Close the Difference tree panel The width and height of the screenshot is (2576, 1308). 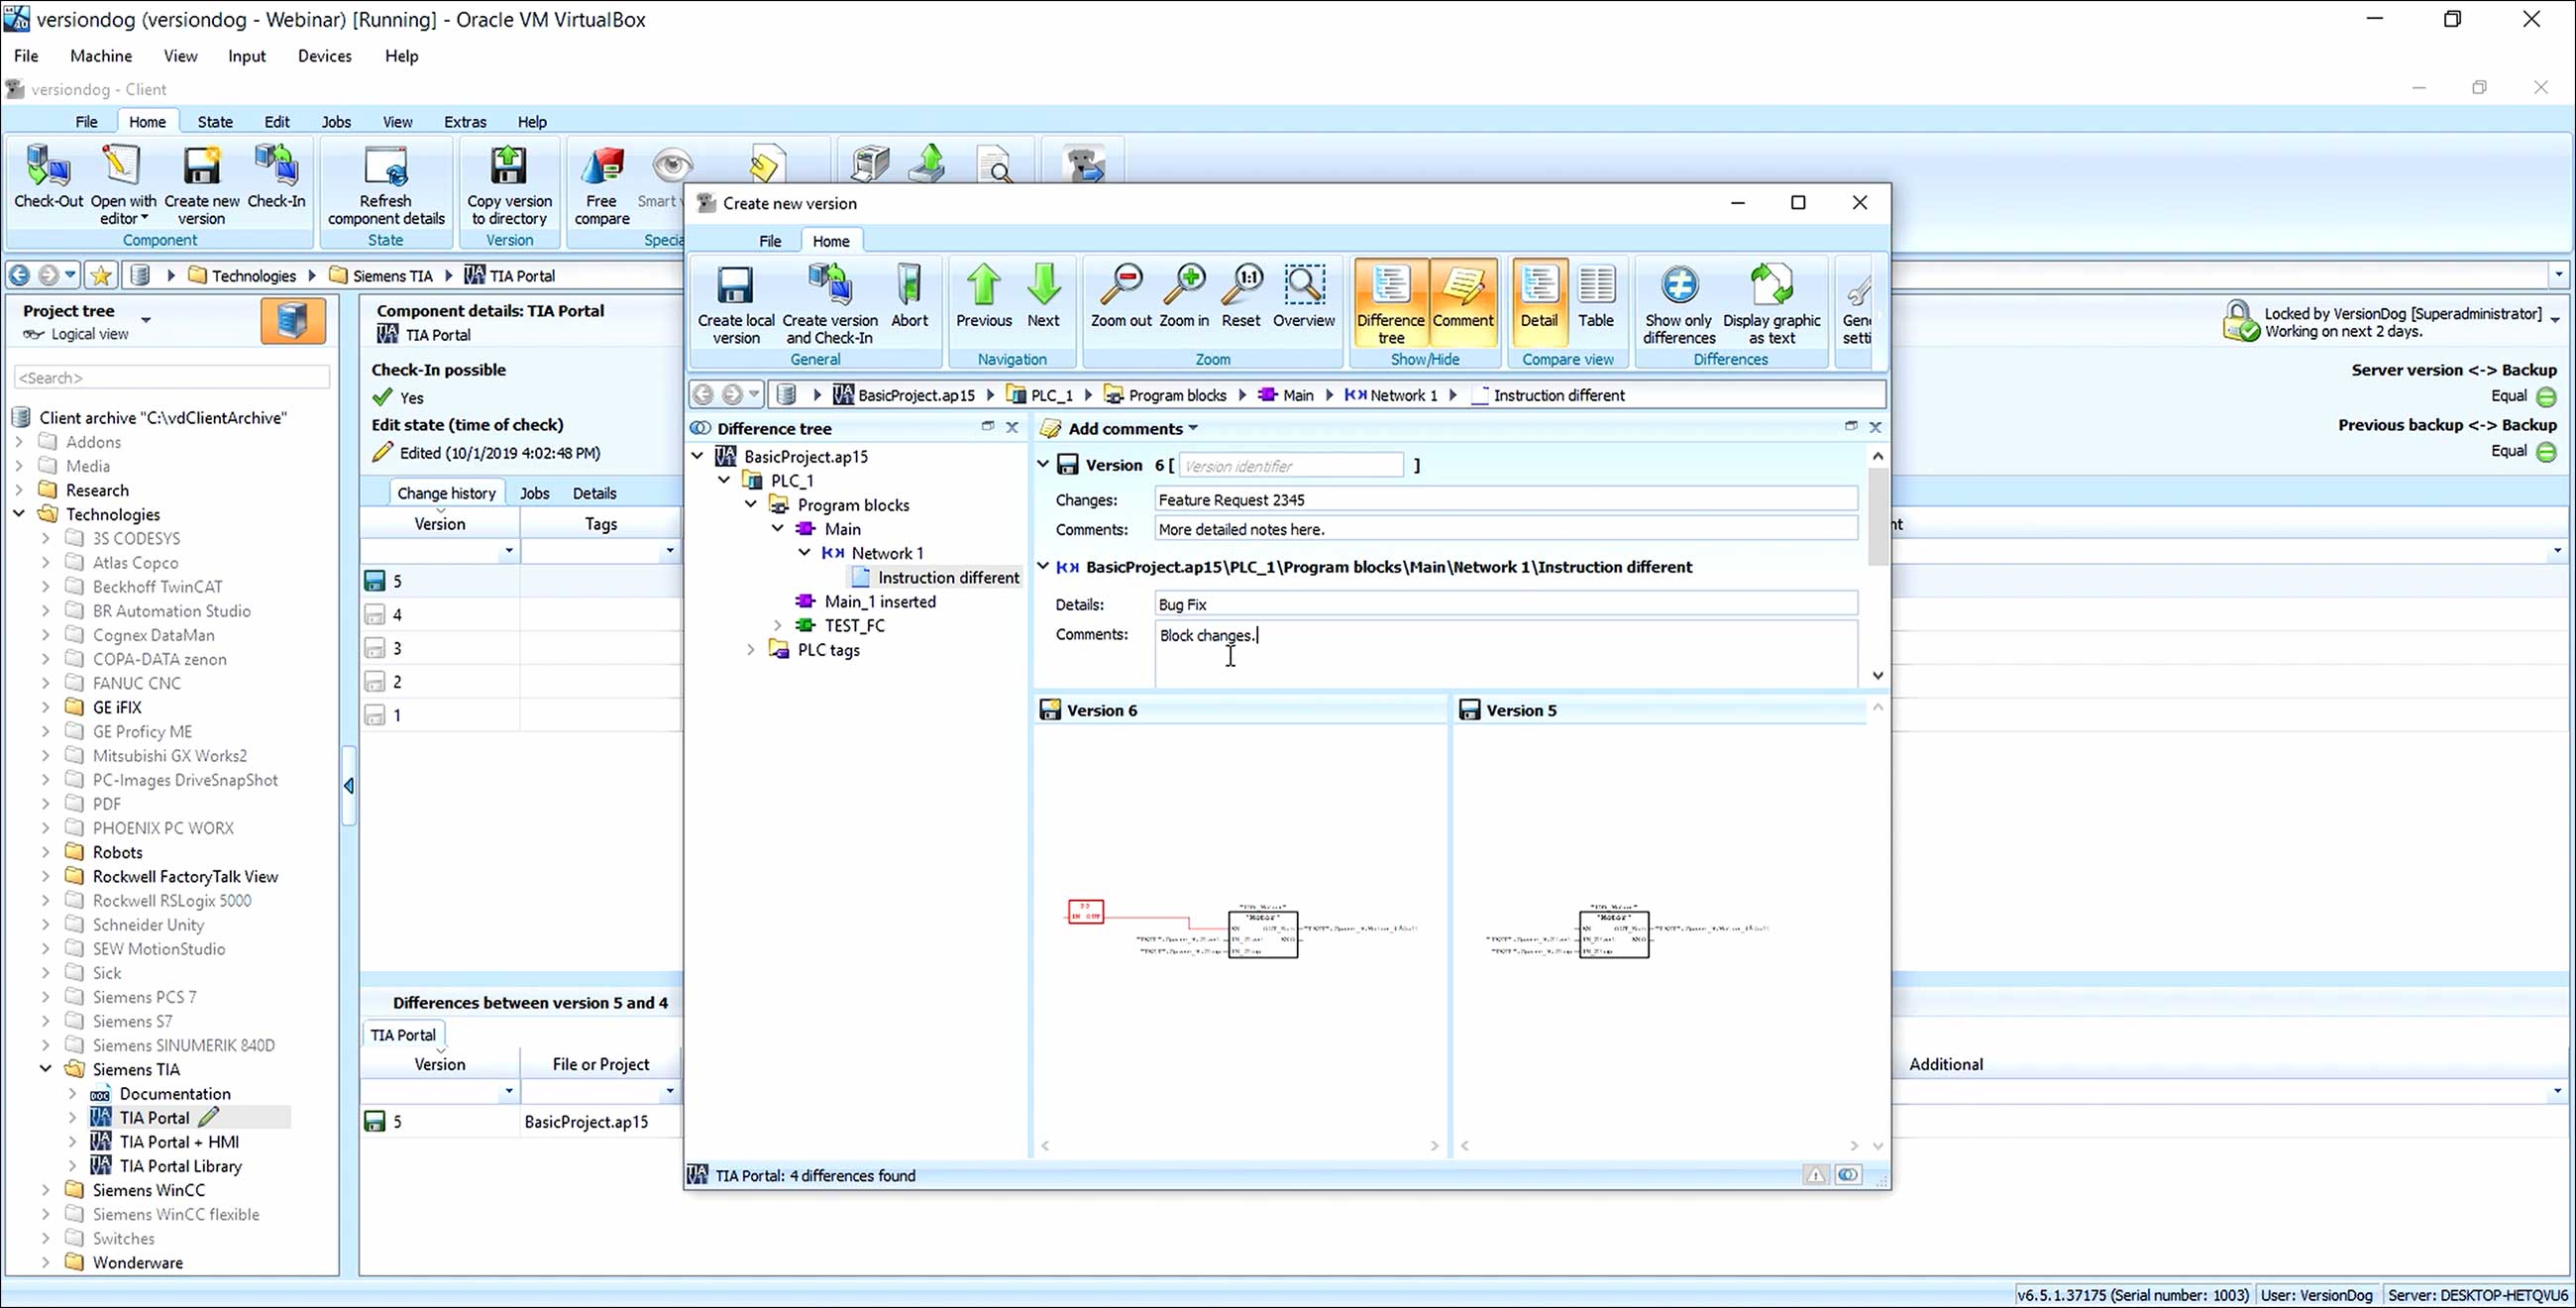(x=1012, y=427)
